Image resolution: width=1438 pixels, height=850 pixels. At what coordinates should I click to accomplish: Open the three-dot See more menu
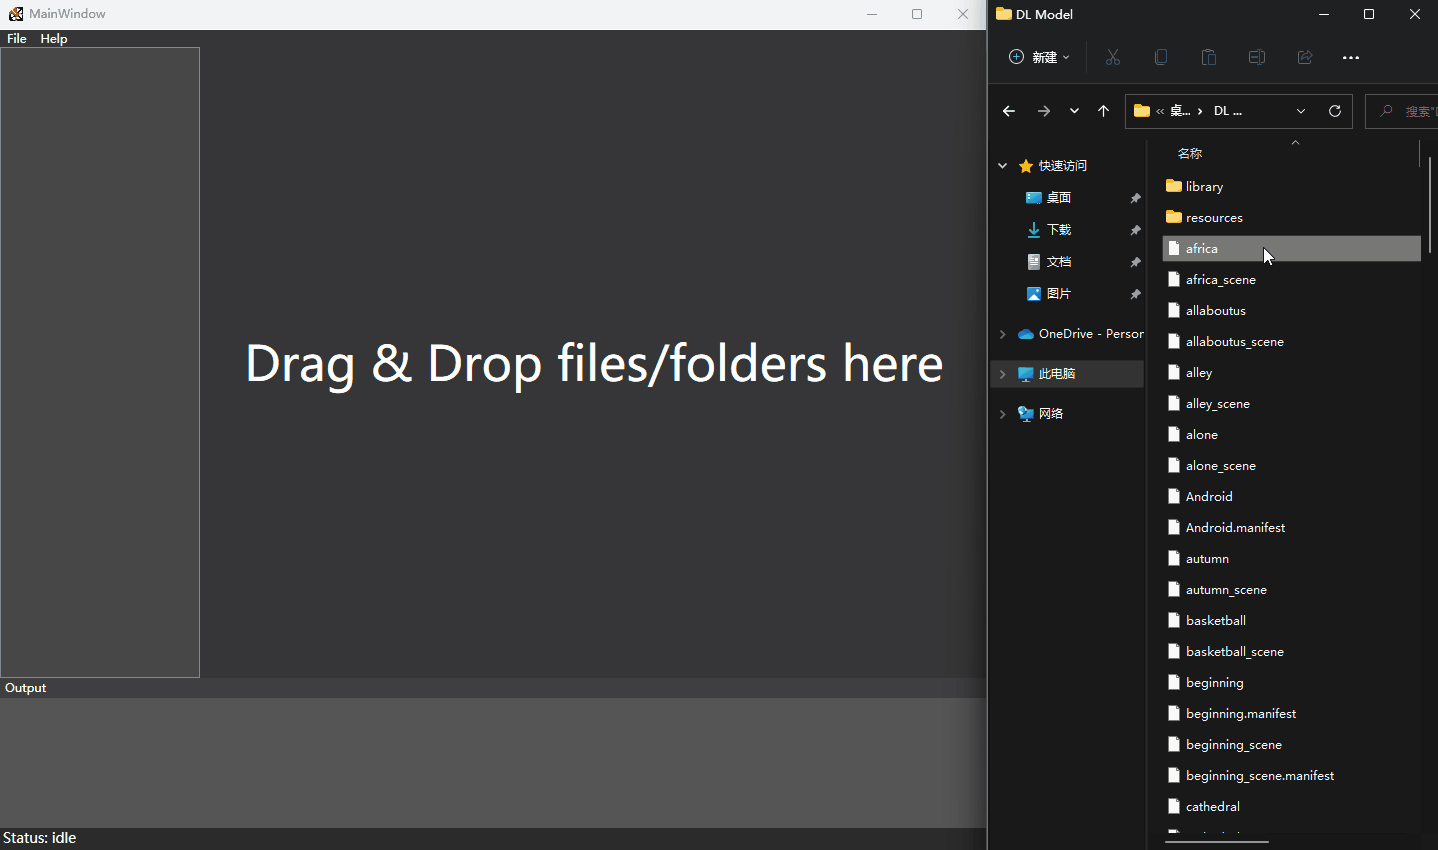[1351, 57]
